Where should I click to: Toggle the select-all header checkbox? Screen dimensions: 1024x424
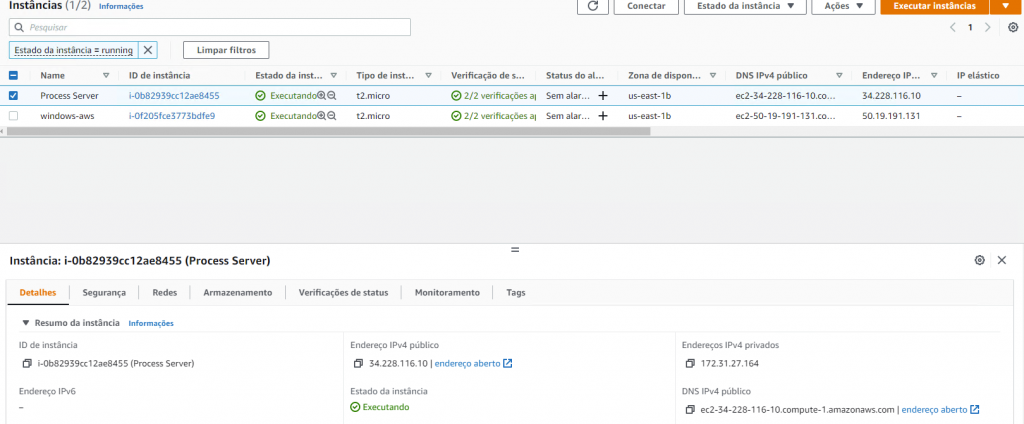click(x=13, y=75)
